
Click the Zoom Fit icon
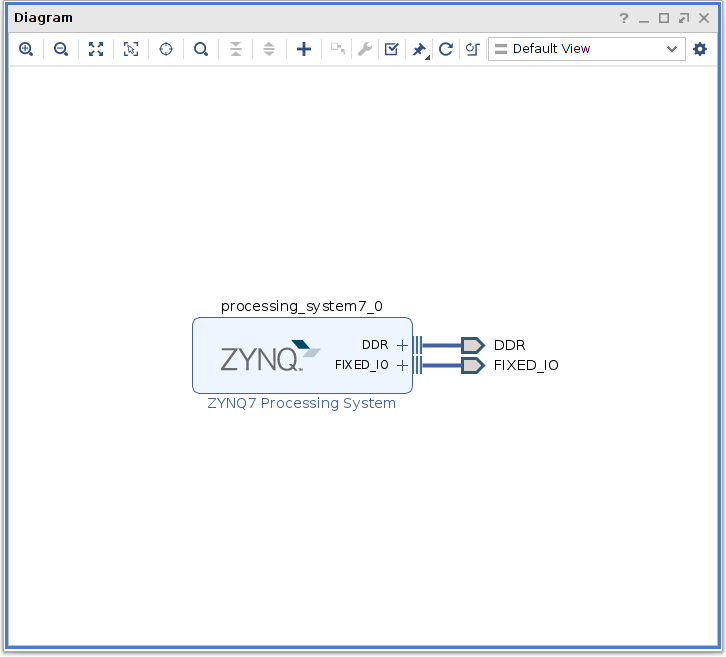coord(96,49)
